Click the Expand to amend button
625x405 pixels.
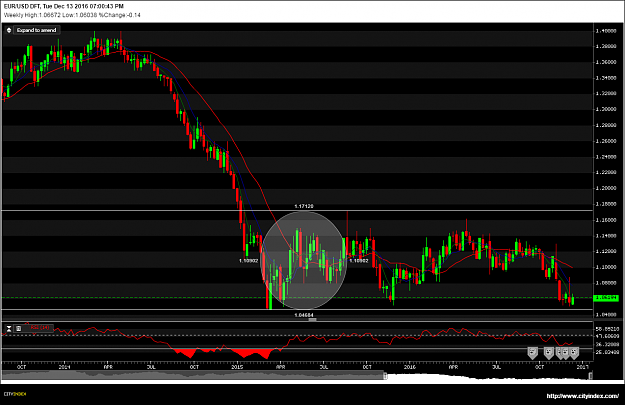click(36, 30)
